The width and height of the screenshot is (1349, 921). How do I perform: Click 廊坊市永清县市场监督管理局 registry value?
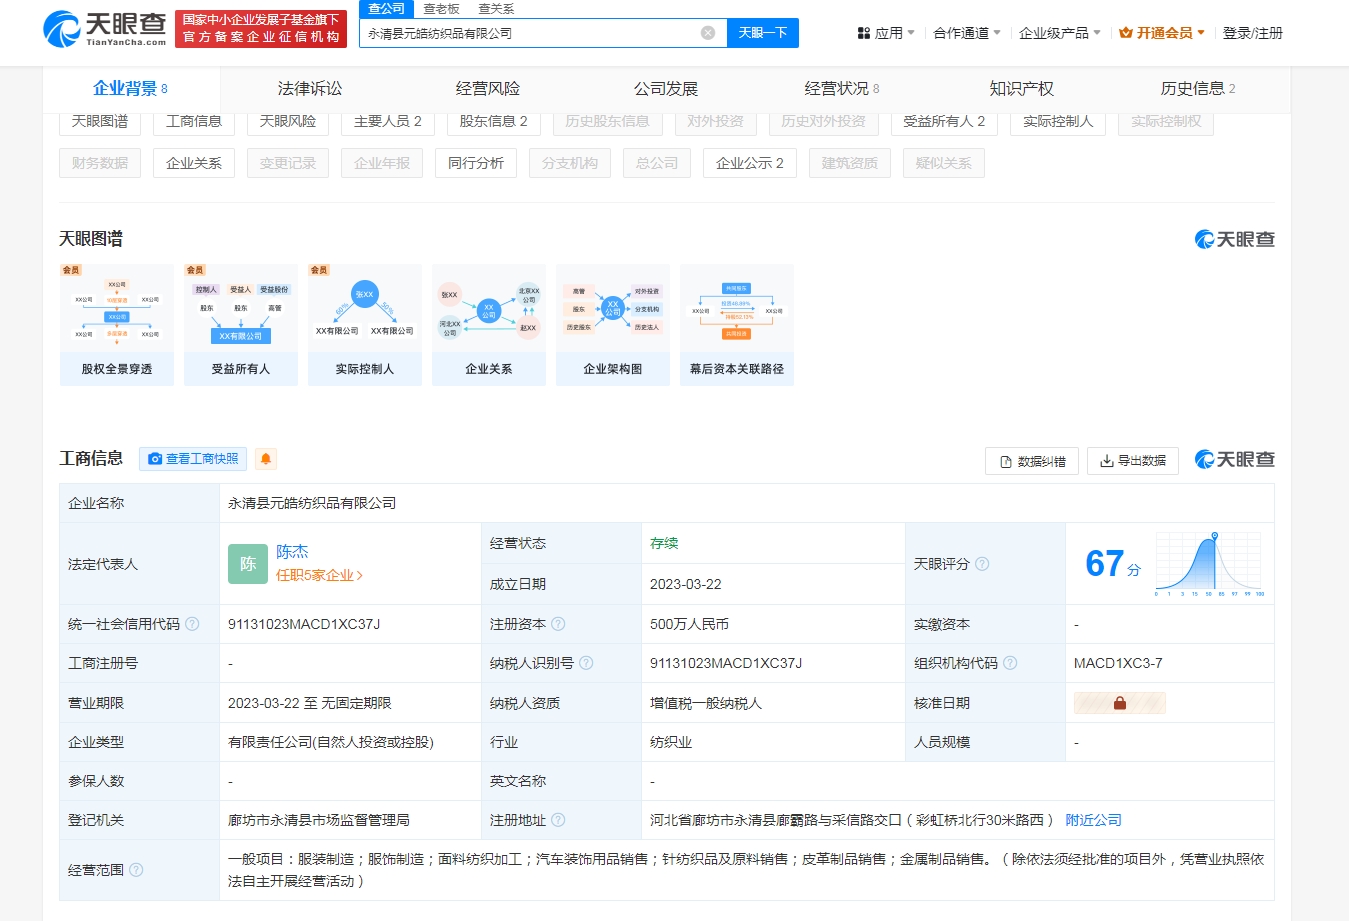click(x=319, y=820)
